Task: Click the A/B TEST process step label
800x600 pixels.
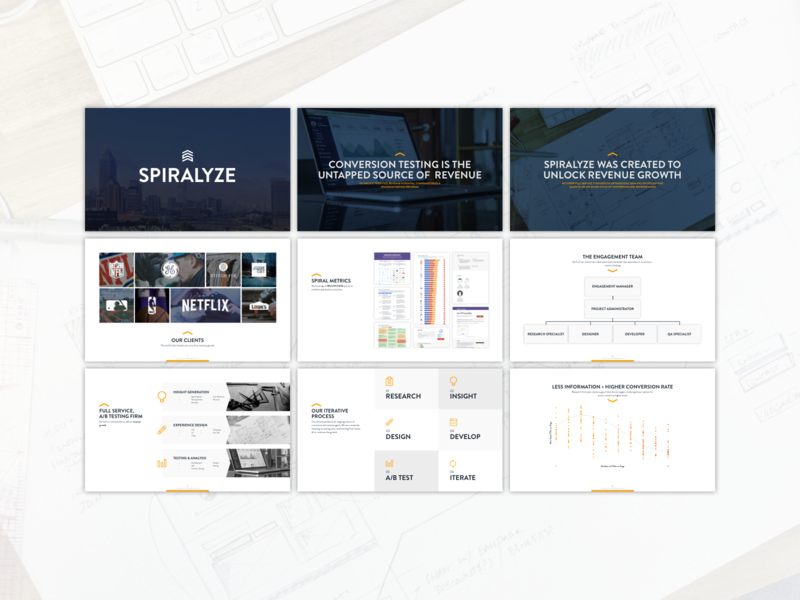Action: coord(399,478)
